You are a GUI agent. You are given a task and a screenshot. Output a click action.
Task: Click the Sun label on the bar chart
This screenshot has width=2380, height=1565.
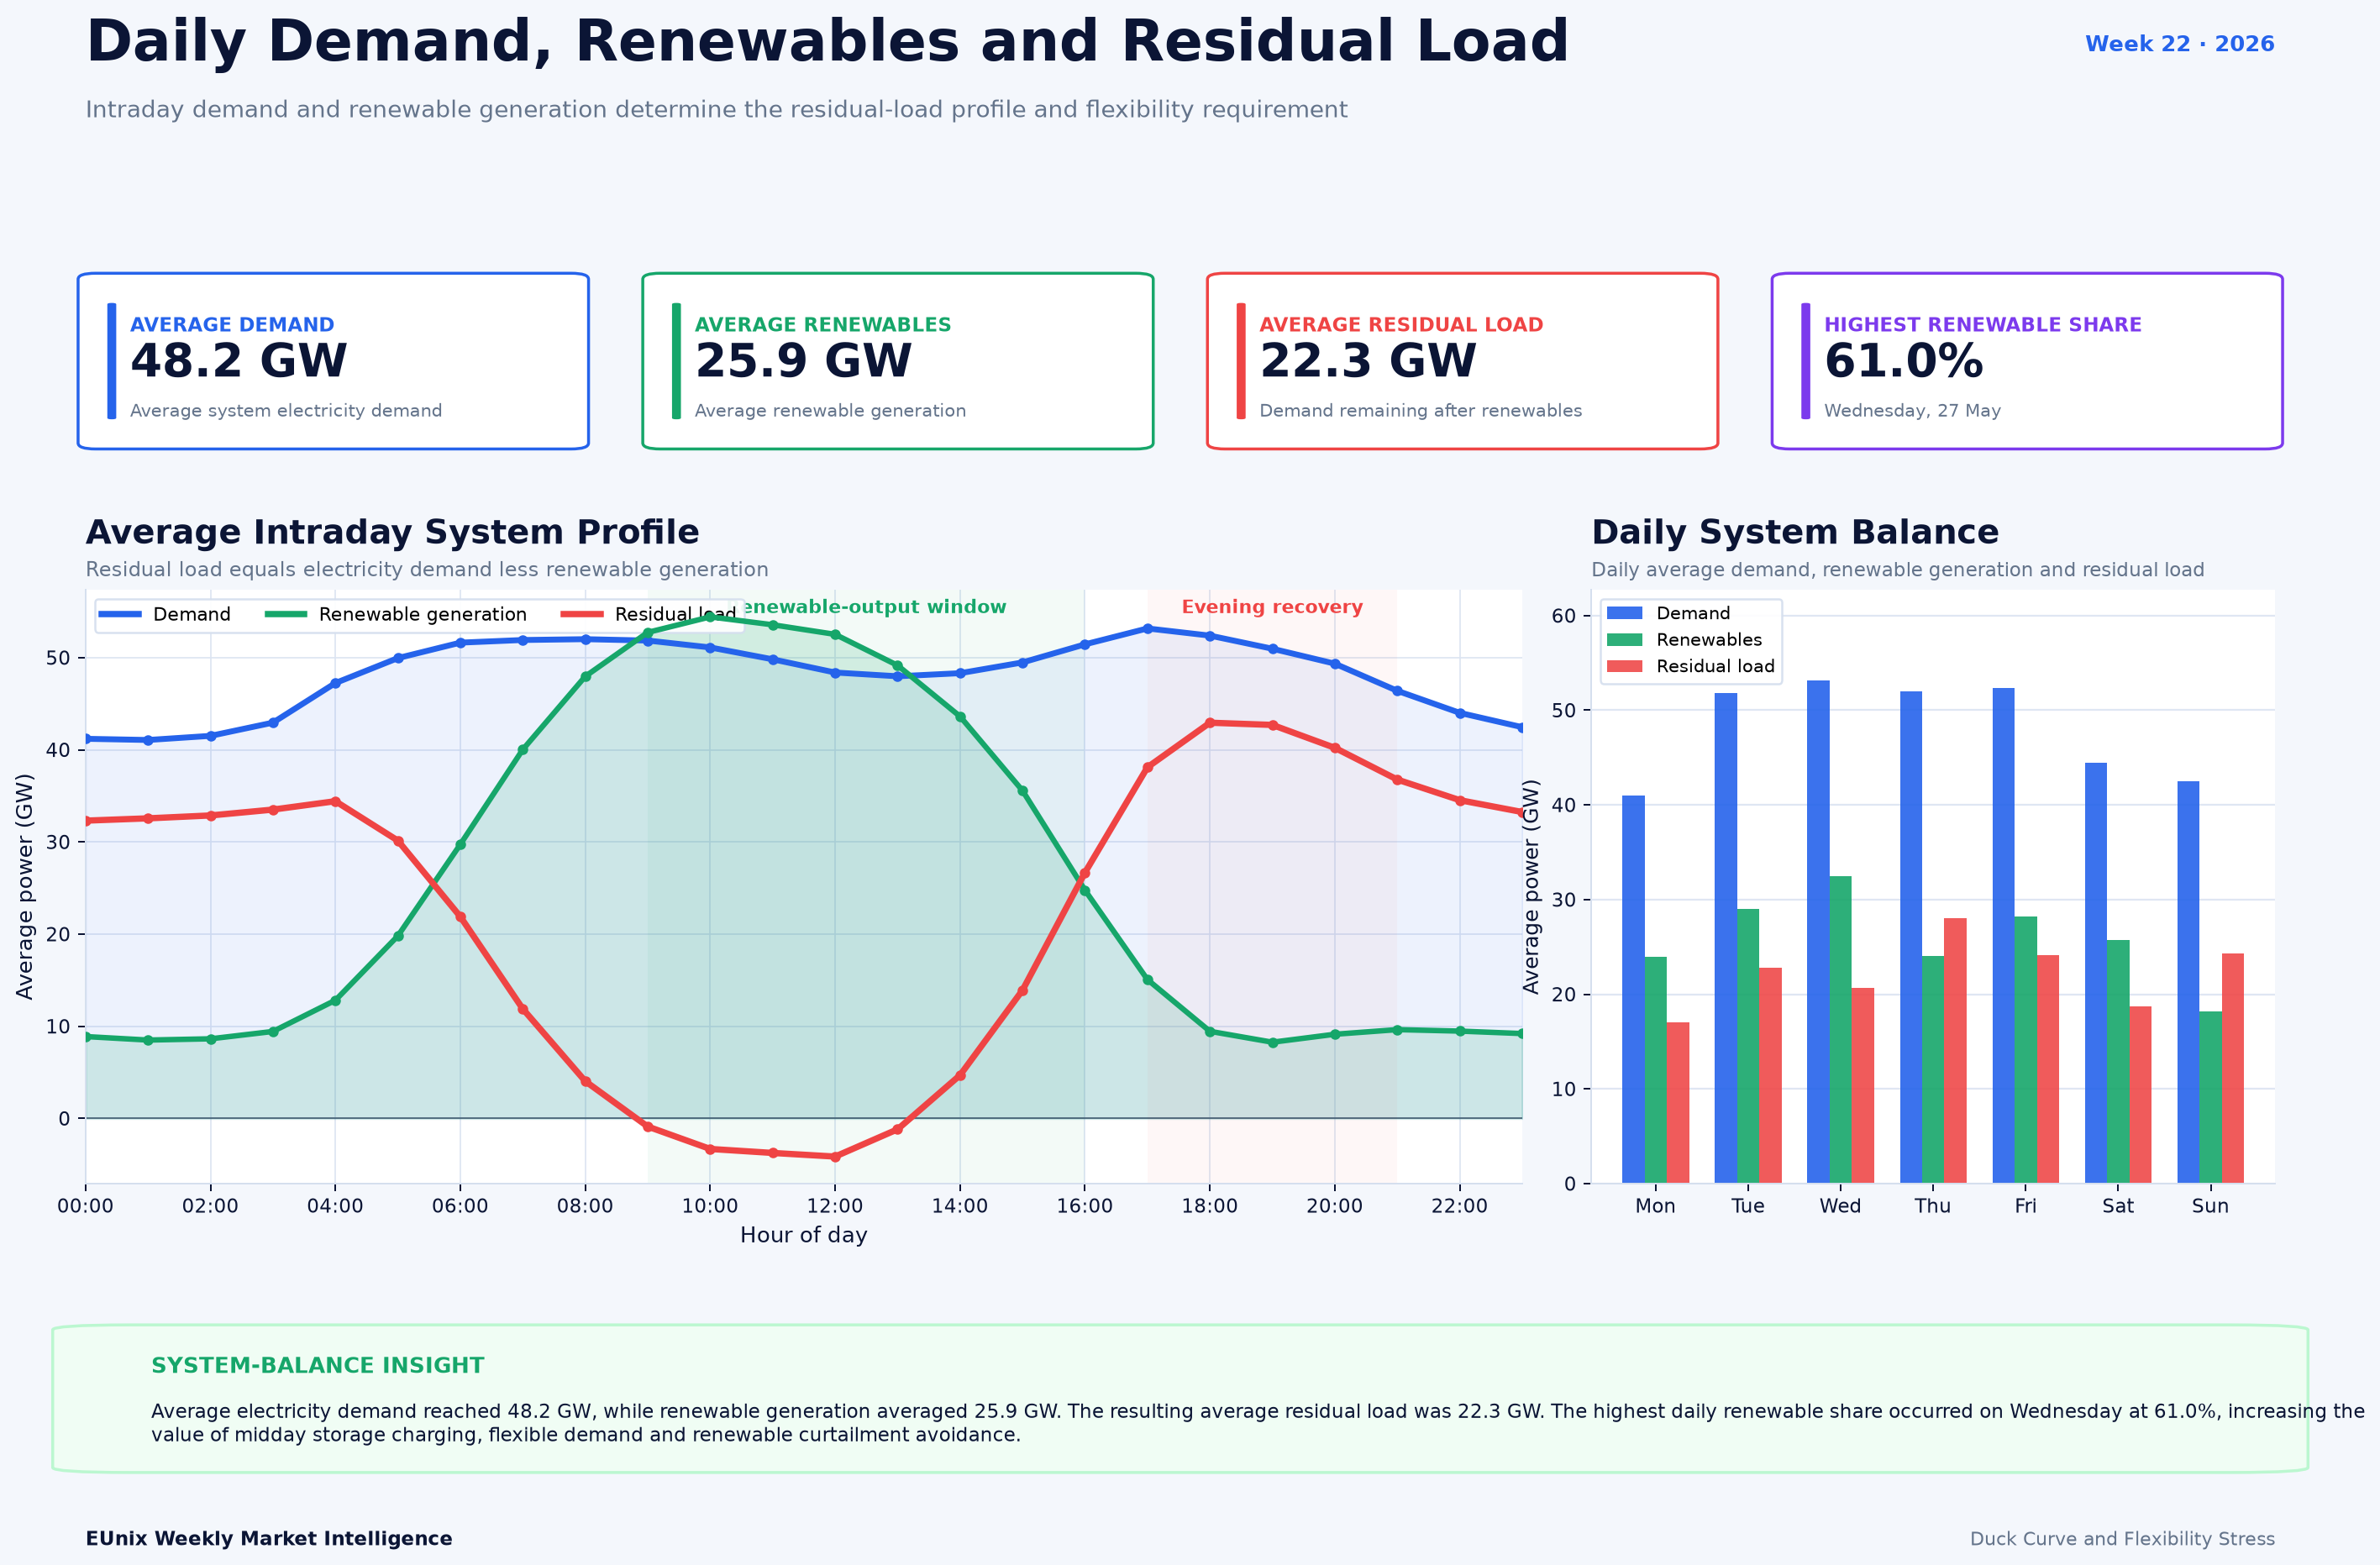(2210, 1206)
